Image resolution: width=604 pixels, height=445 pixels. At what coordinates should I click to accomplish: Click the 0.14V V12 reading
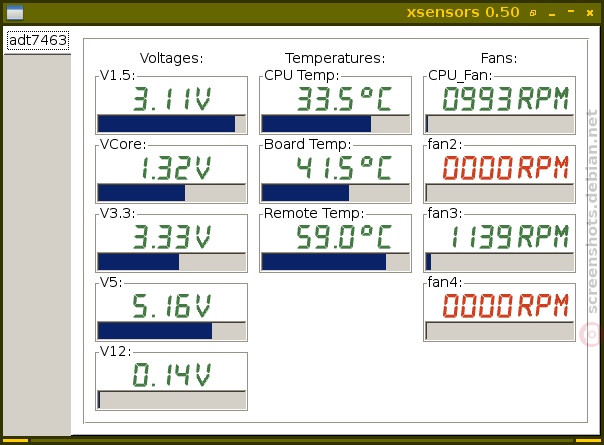pyautogui.click(x=172, y=375)
